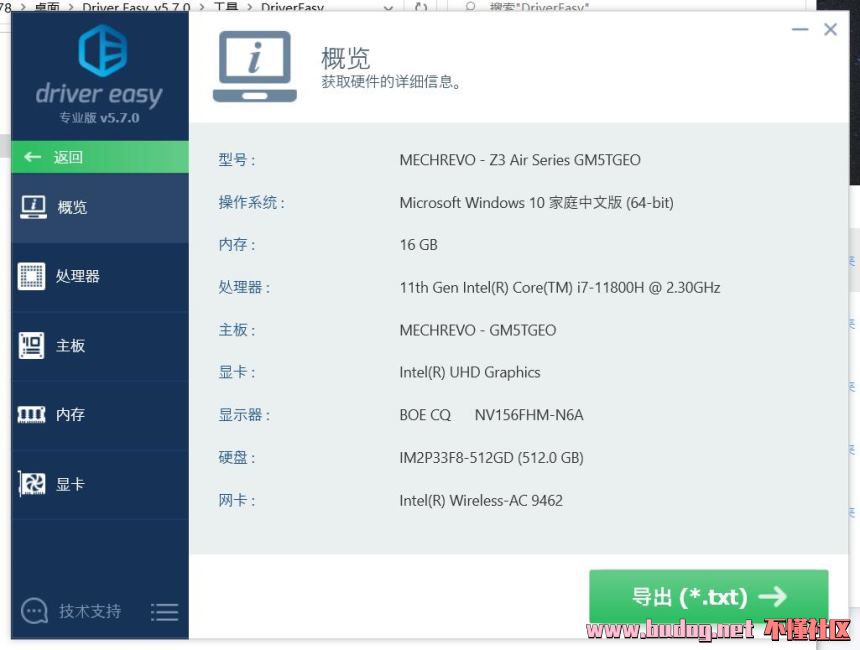Expand the Explorer address bar dropdown
The height and width of the screenshot is (650, 860).
pyautogui.click(x=388, y=8)
